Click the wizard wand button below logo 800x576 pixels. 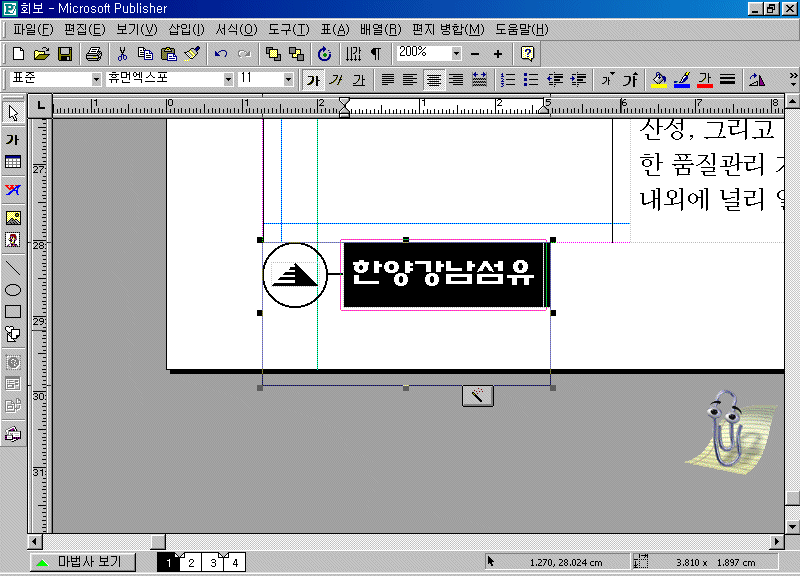478,395
